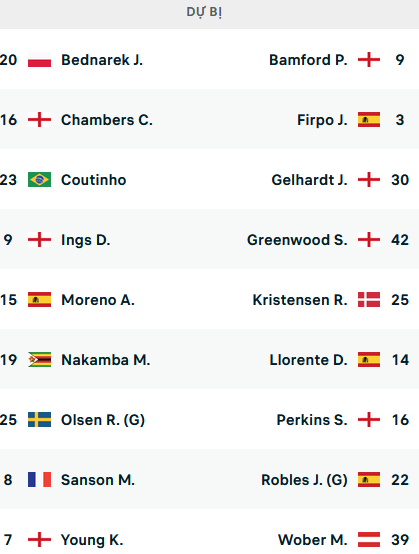Click Denmark flag next to Kristensen R.
Viewport: 419px width, 554px height.
pyautogui.click(x=369, y=300)
